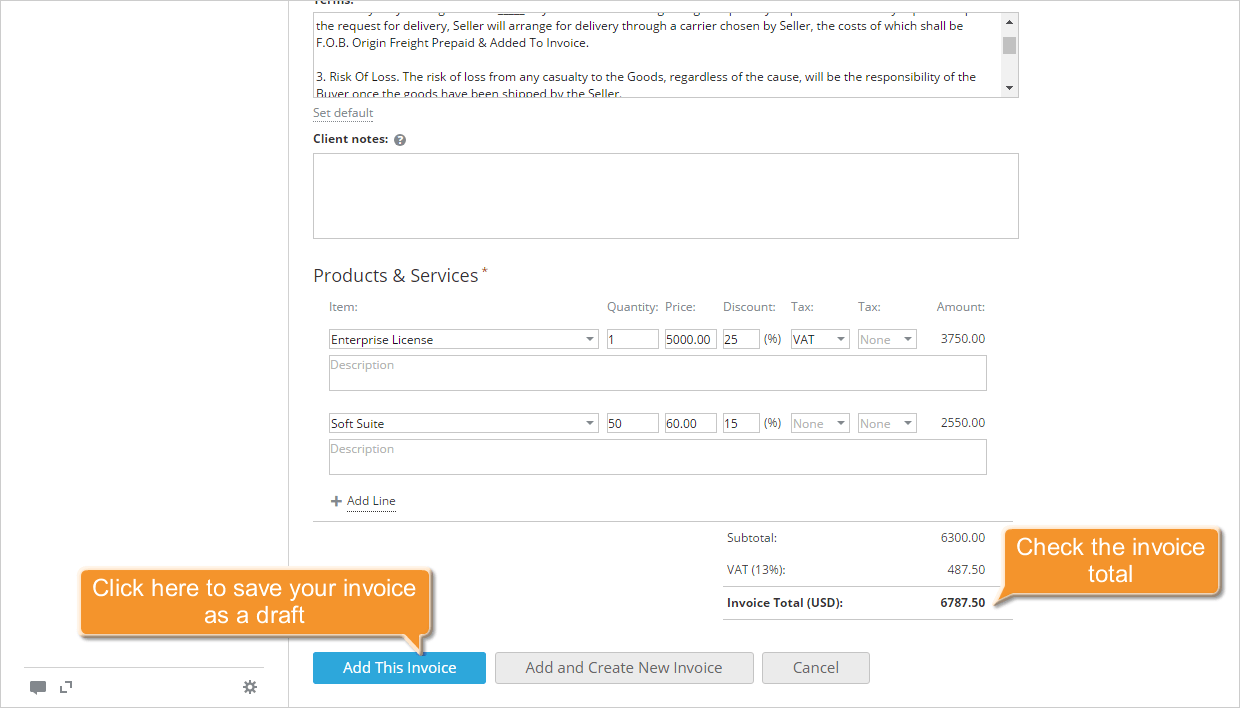Click the Cancel button
The image size is (1240, 708).
815,668
